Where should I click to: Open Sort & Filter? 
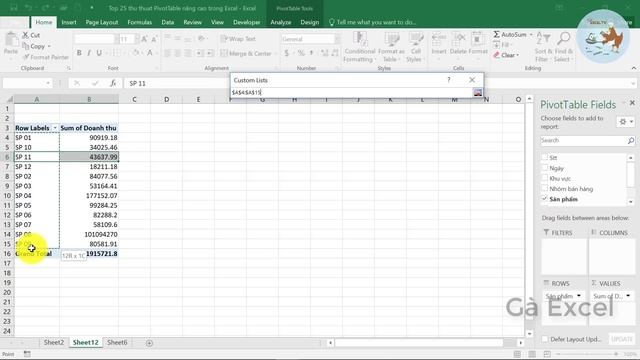[543, 47]
